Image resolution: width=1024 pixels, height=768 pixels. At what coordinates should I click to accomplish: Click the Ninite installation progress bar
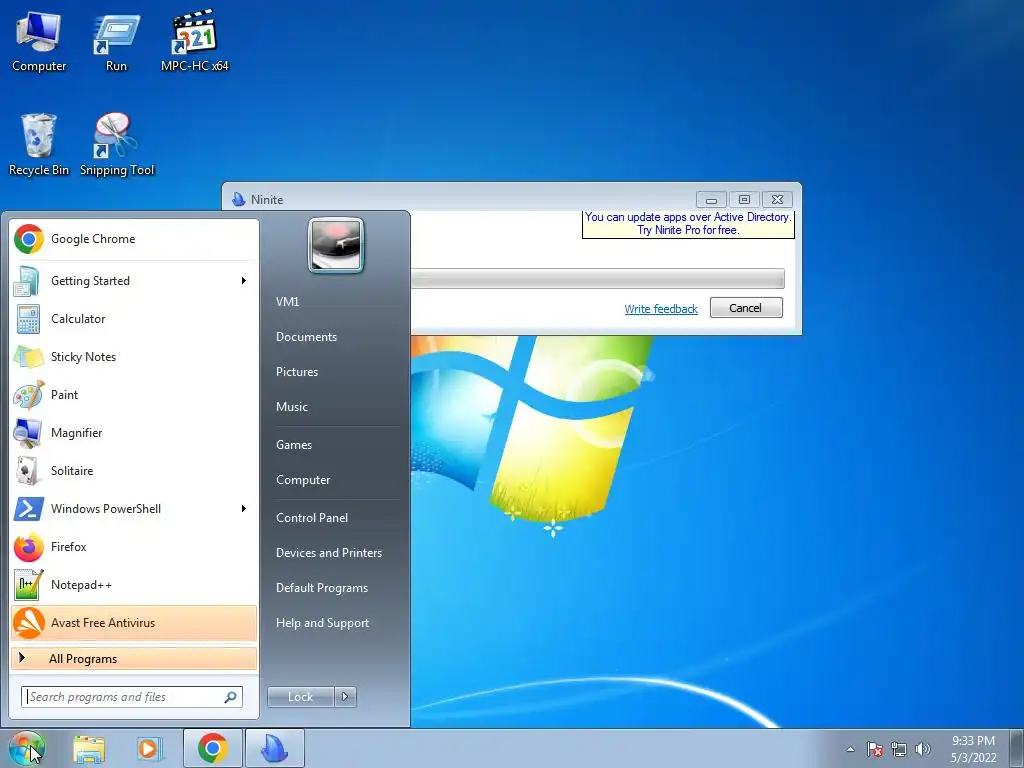[598, 279]
